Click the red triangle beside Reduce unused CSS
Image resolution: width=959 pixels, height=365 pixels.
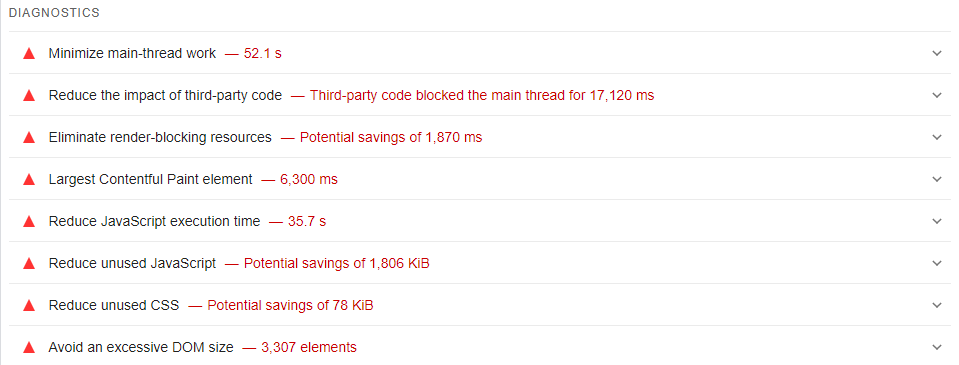pyautogui.click(x=29, y=305)
